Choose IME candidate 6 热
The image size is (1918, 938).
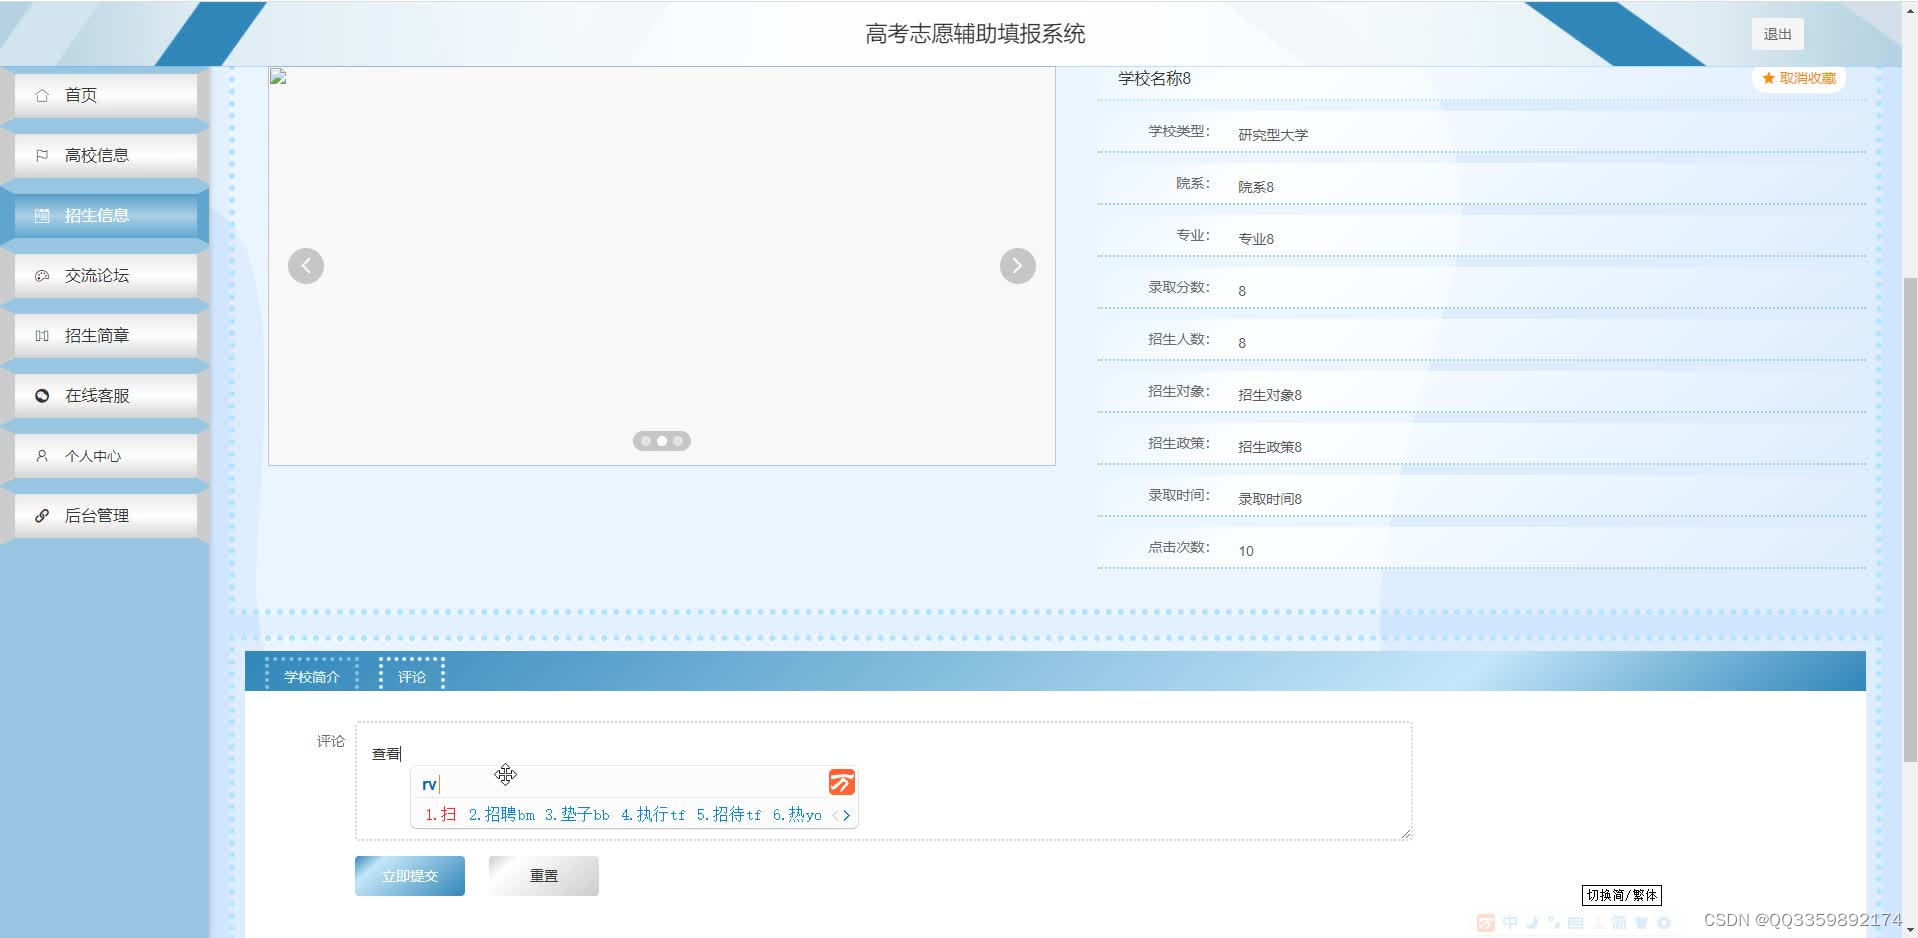click(x=797, y=815)
